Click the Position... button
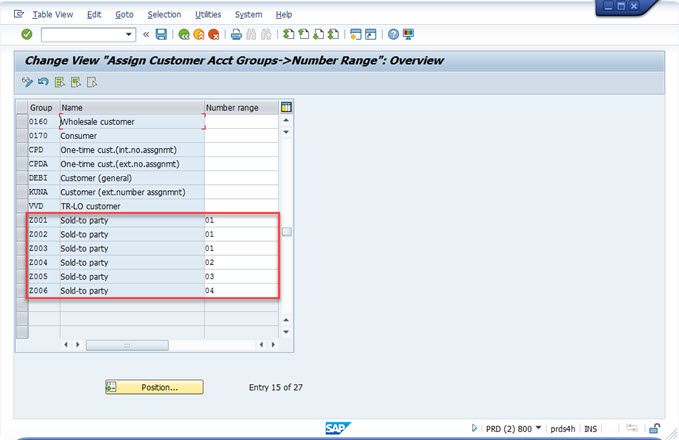The width and height of the screenshot is (679, 440). coord(154,387)
